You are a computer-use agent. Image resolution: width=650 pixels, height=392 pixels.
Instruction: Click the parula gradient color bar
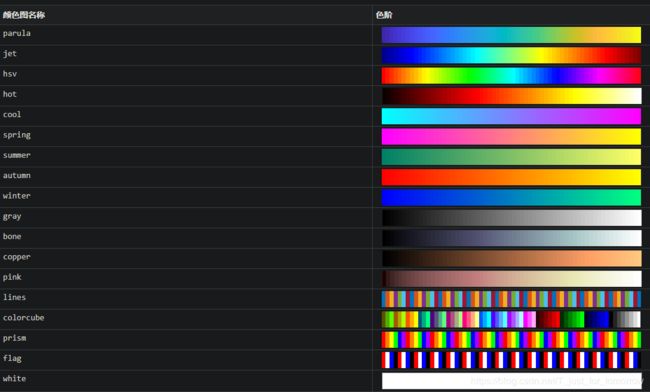[511, 35]
